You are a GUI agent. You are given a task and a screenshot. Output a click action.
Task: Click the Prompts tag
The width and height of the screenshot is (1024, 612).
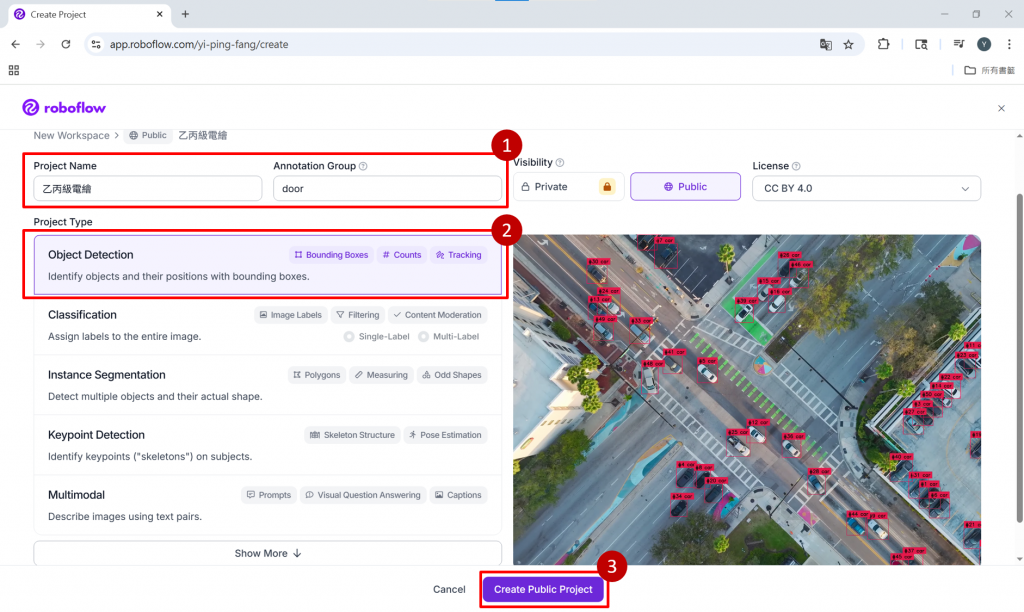[x=268, y=495]
